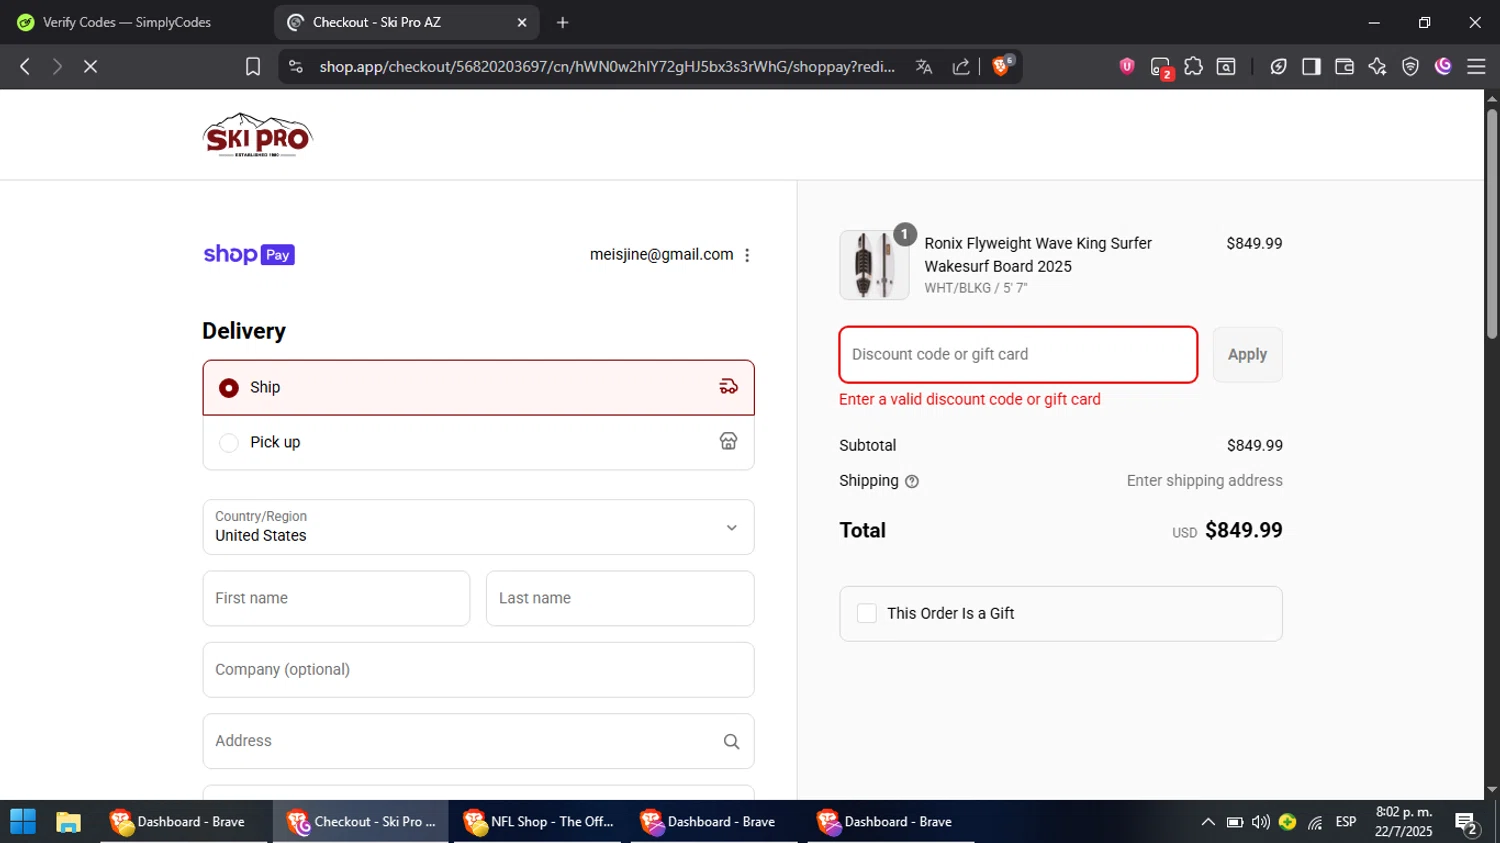Click the meisjine@gmail.com email text
The height and width of the screenshot is (843, 1500).
(661, 255)
